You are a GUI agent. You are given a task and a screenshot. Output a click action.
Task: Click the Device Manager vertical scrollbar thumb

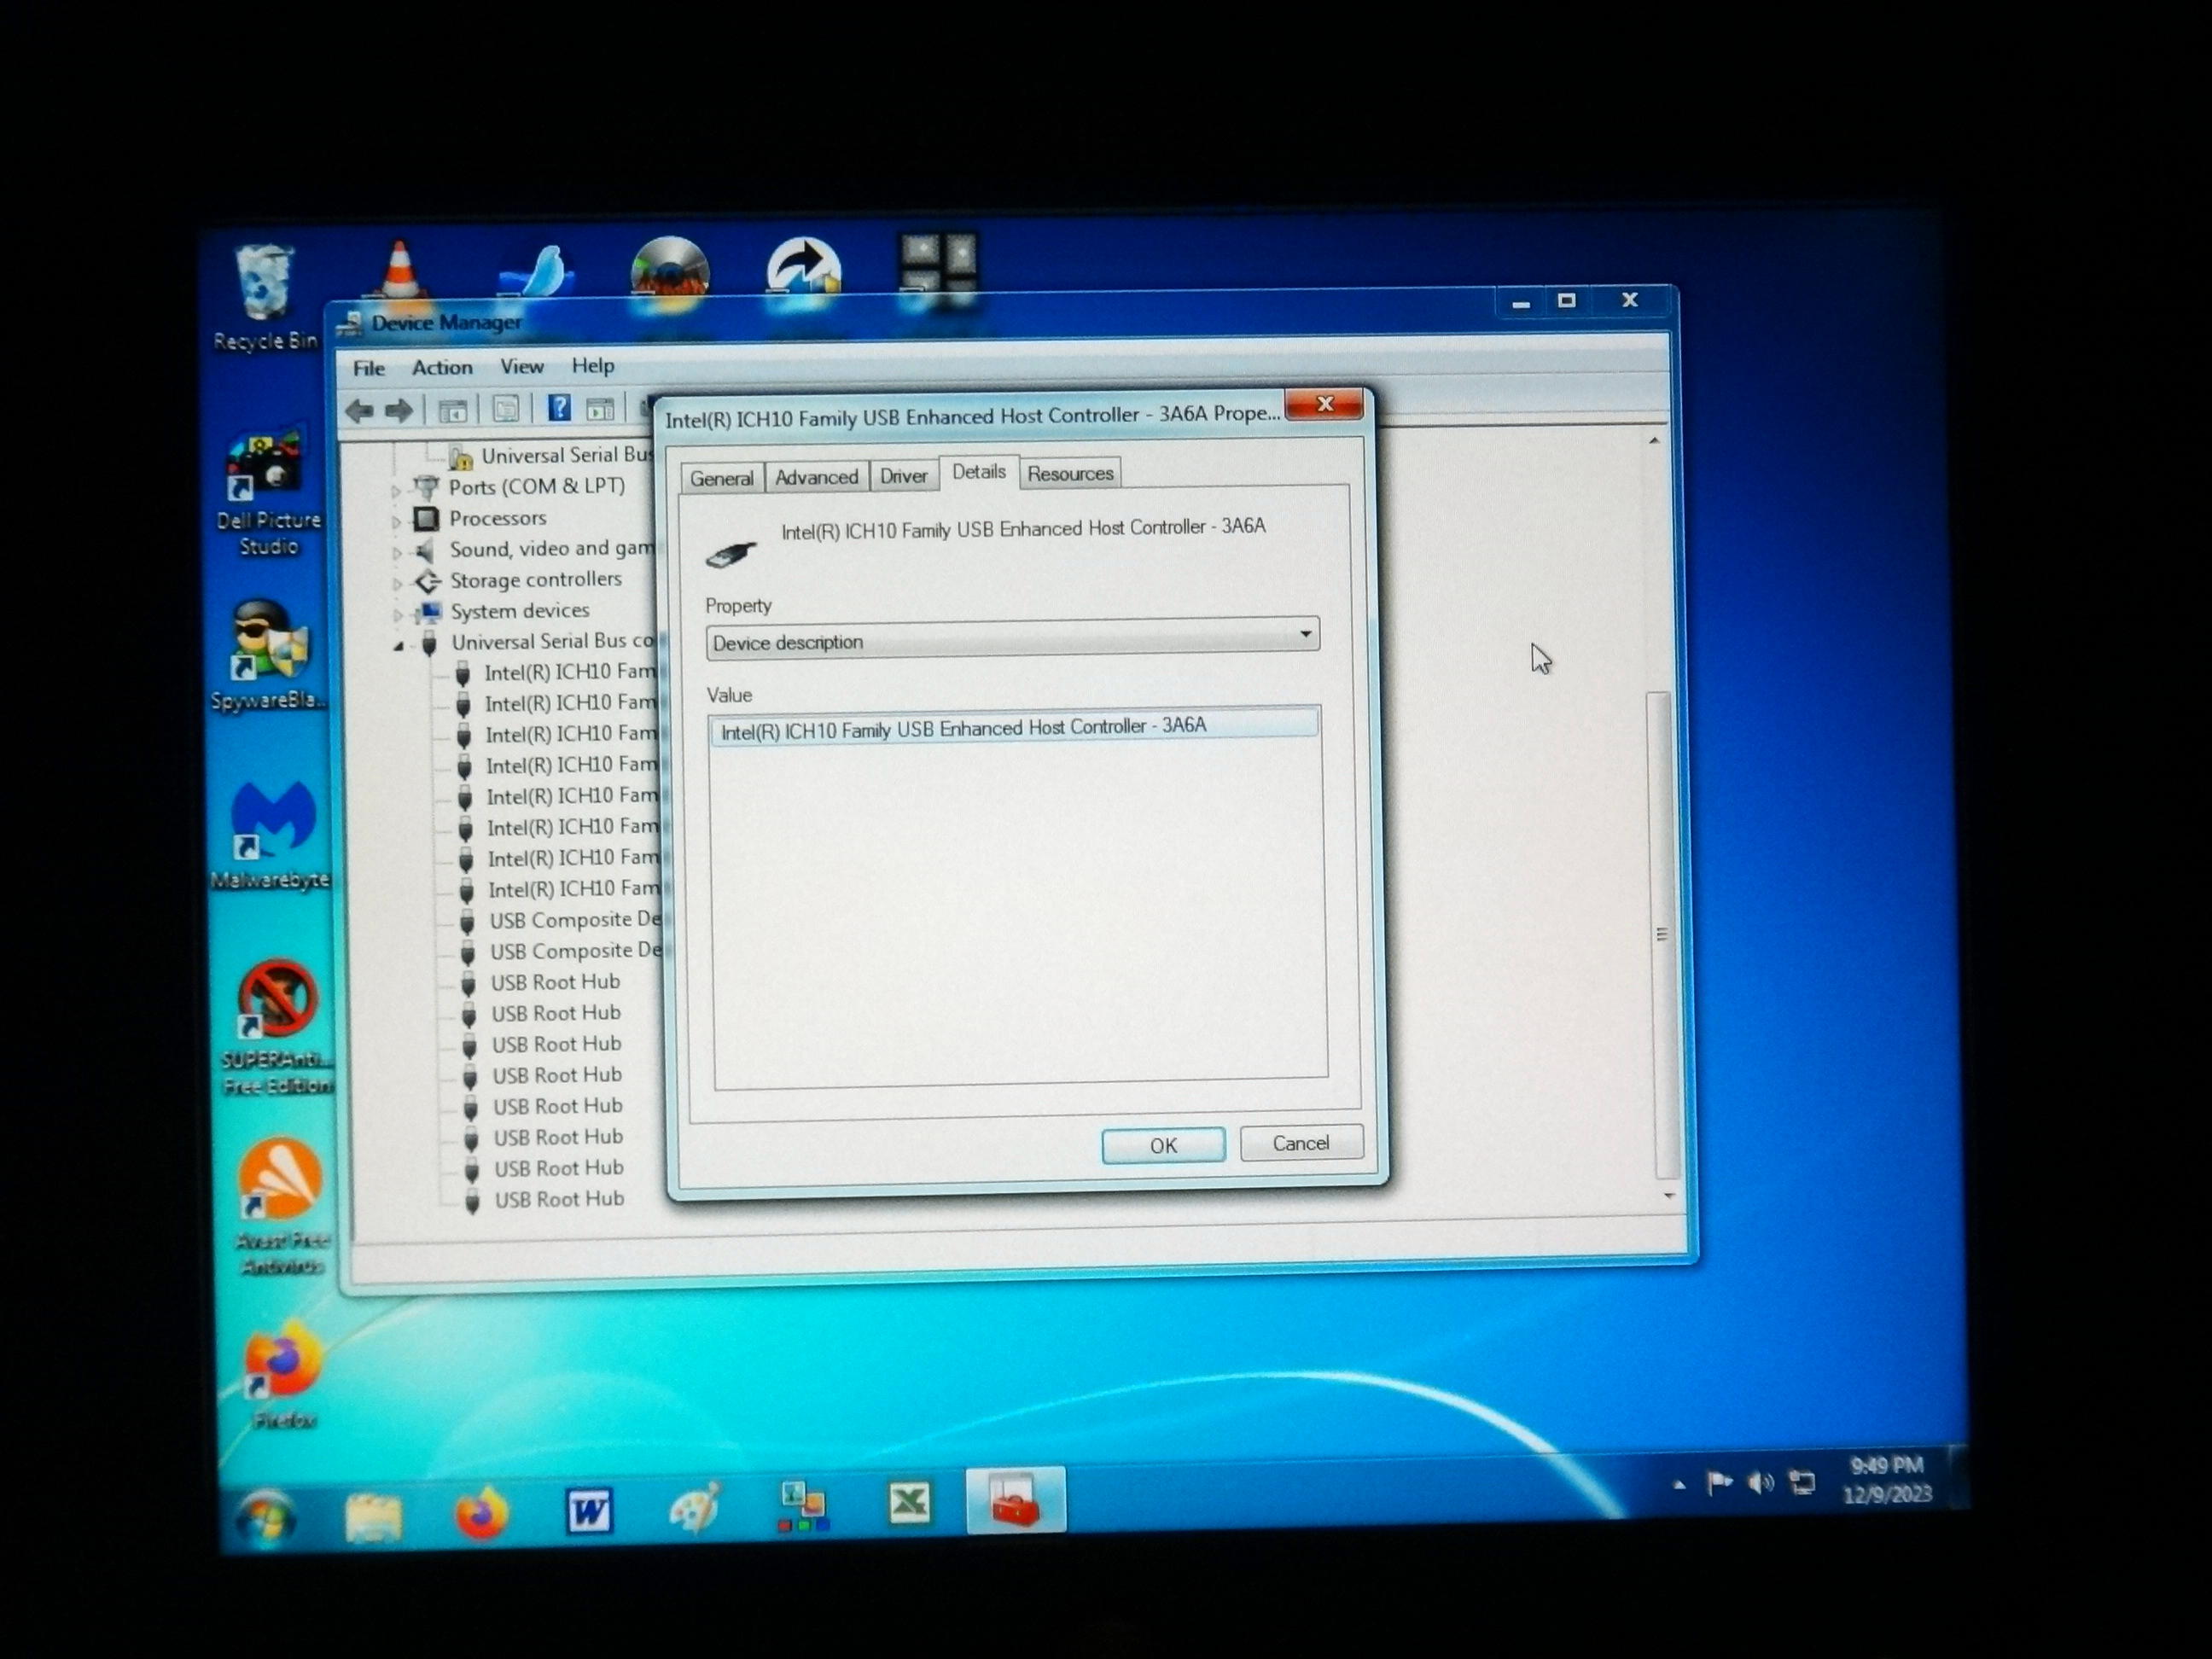point(1662,934)
